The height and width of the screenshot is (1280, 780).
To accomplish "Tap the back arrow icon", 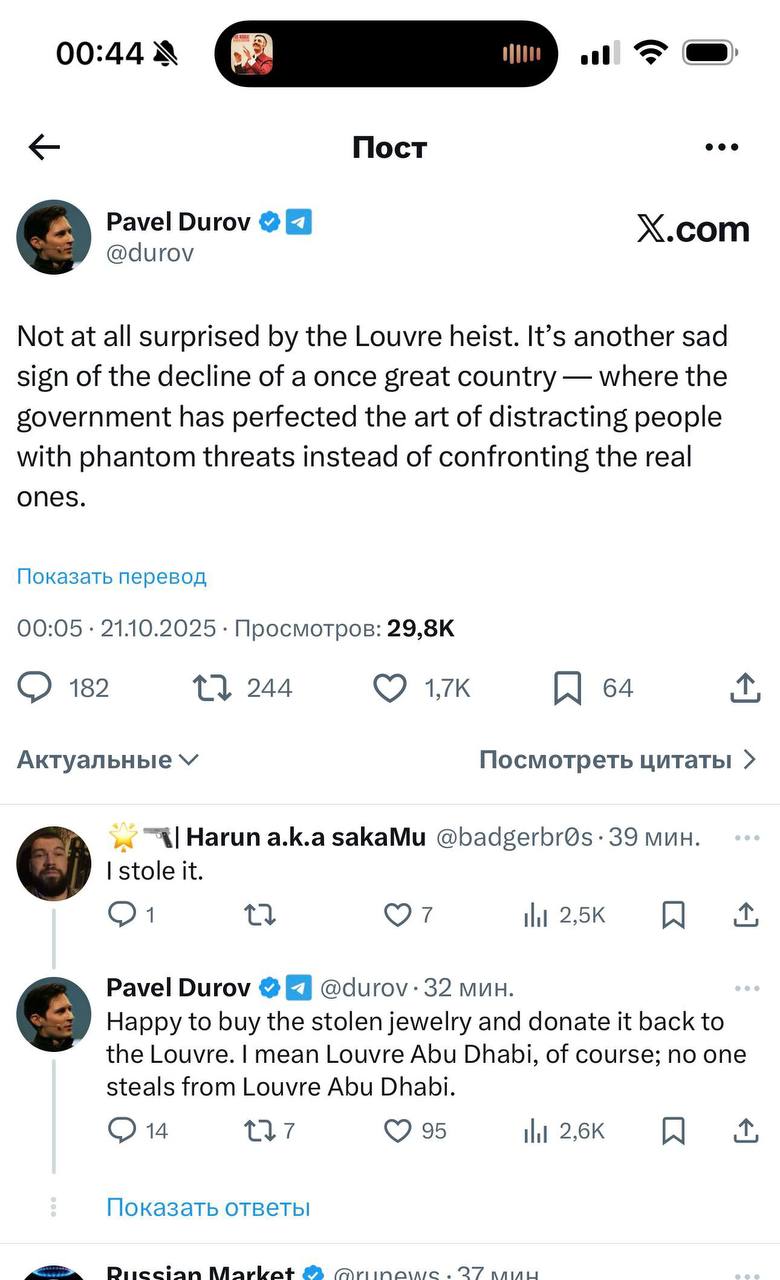I will click(x=45, y=148).
